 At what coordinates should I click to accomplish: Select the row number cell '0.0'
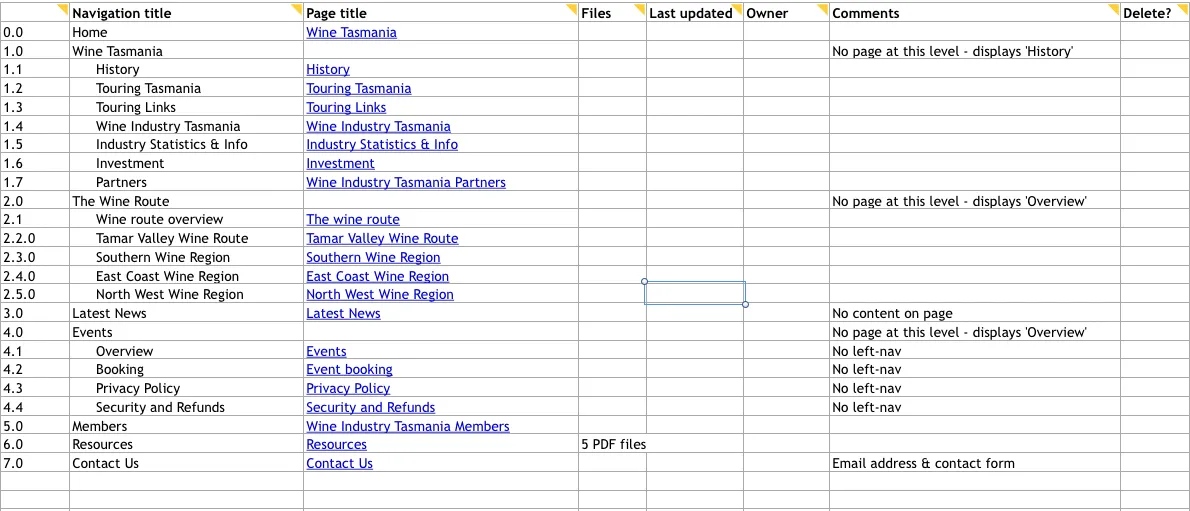(x=35, y=32)
